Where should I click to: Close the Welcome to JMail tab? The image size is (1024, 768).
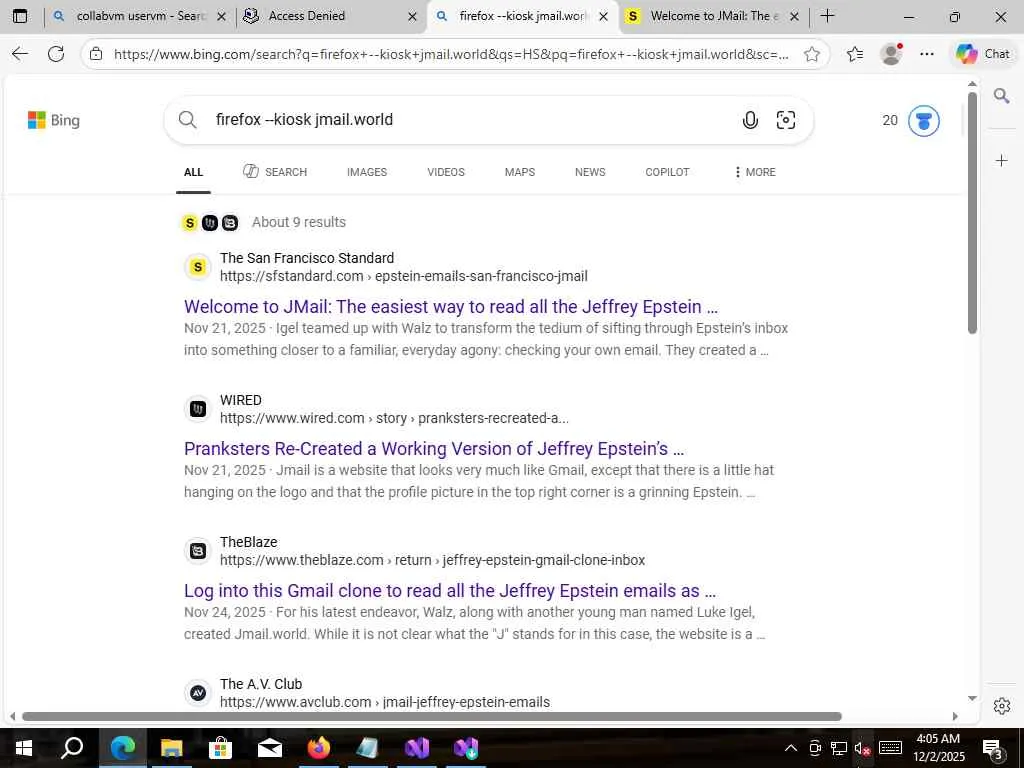[x=794, y=17]
